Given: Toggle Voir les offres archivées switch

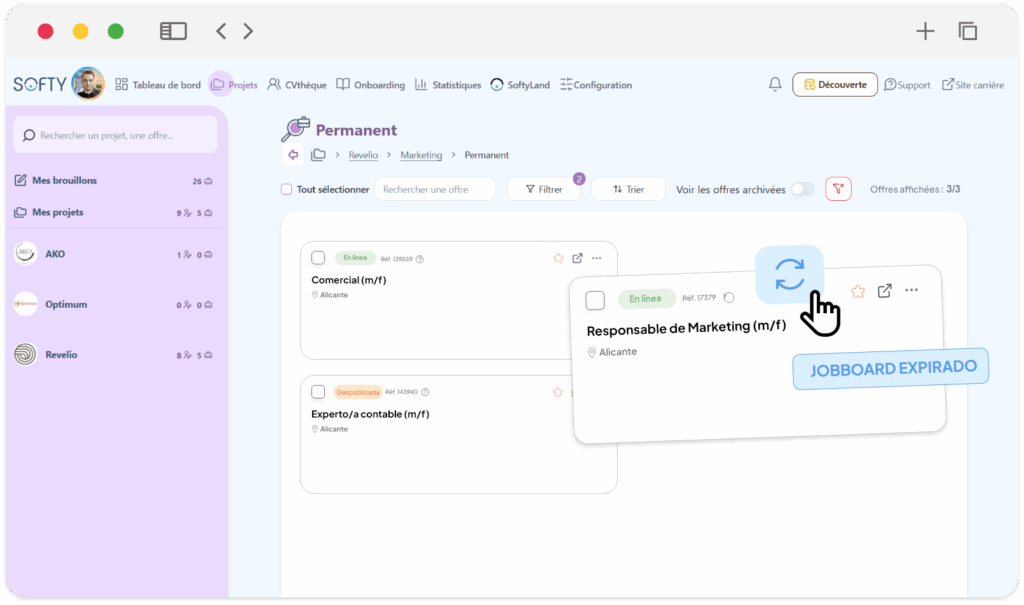Looking at the screenshot, I should click(x=802, y=189).
